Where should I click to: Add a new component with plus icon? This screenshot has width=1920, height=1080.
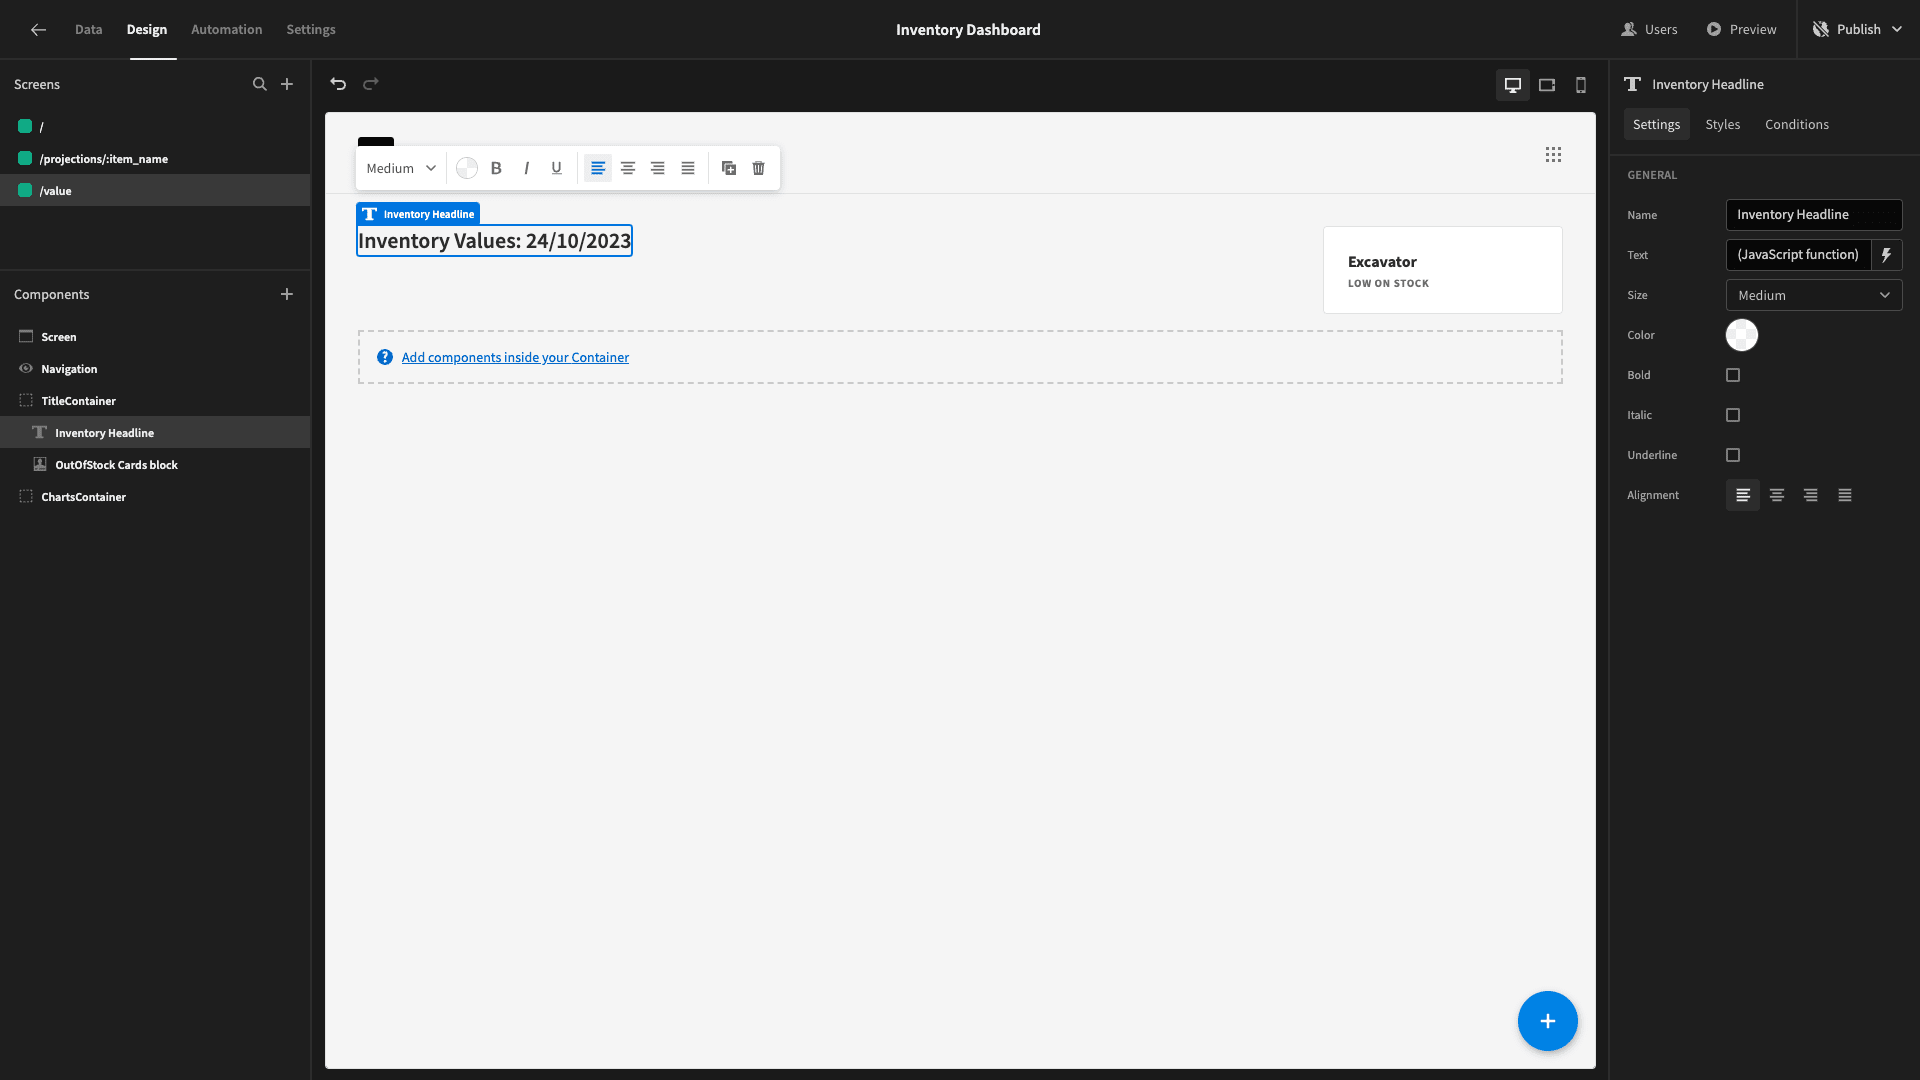(287, 294)
